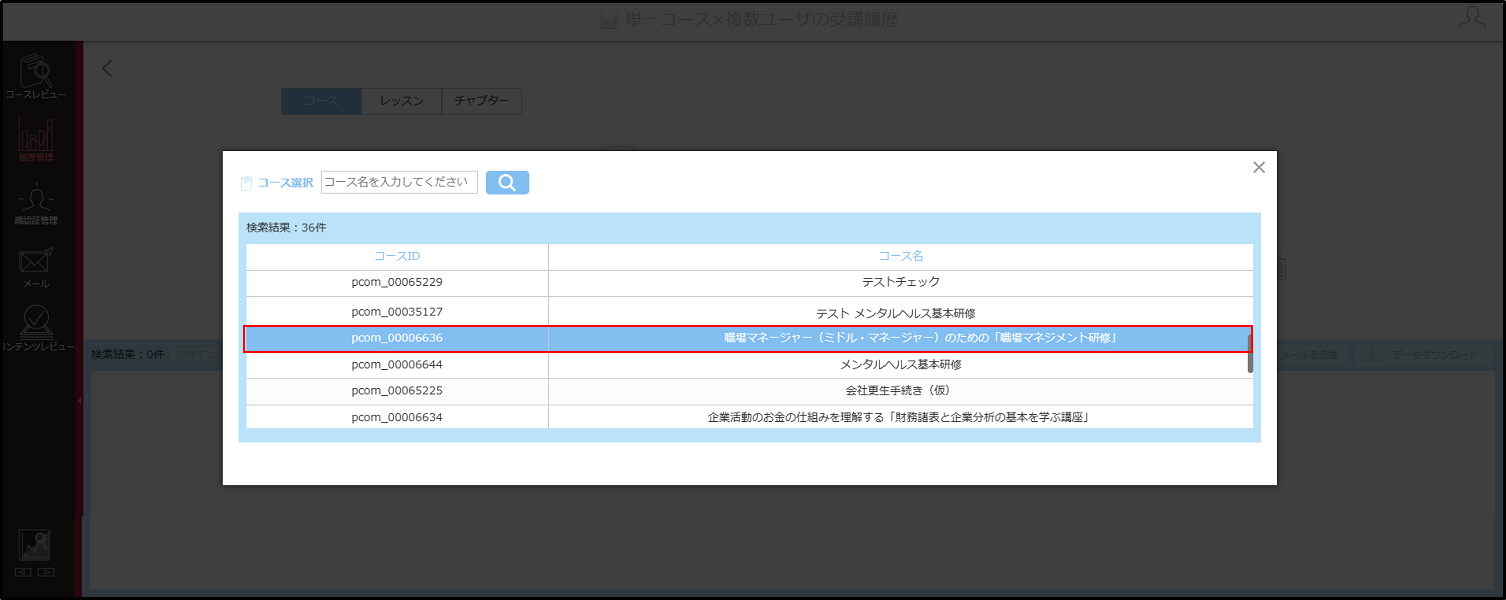Go back with the left chevron

click(108, 69)
